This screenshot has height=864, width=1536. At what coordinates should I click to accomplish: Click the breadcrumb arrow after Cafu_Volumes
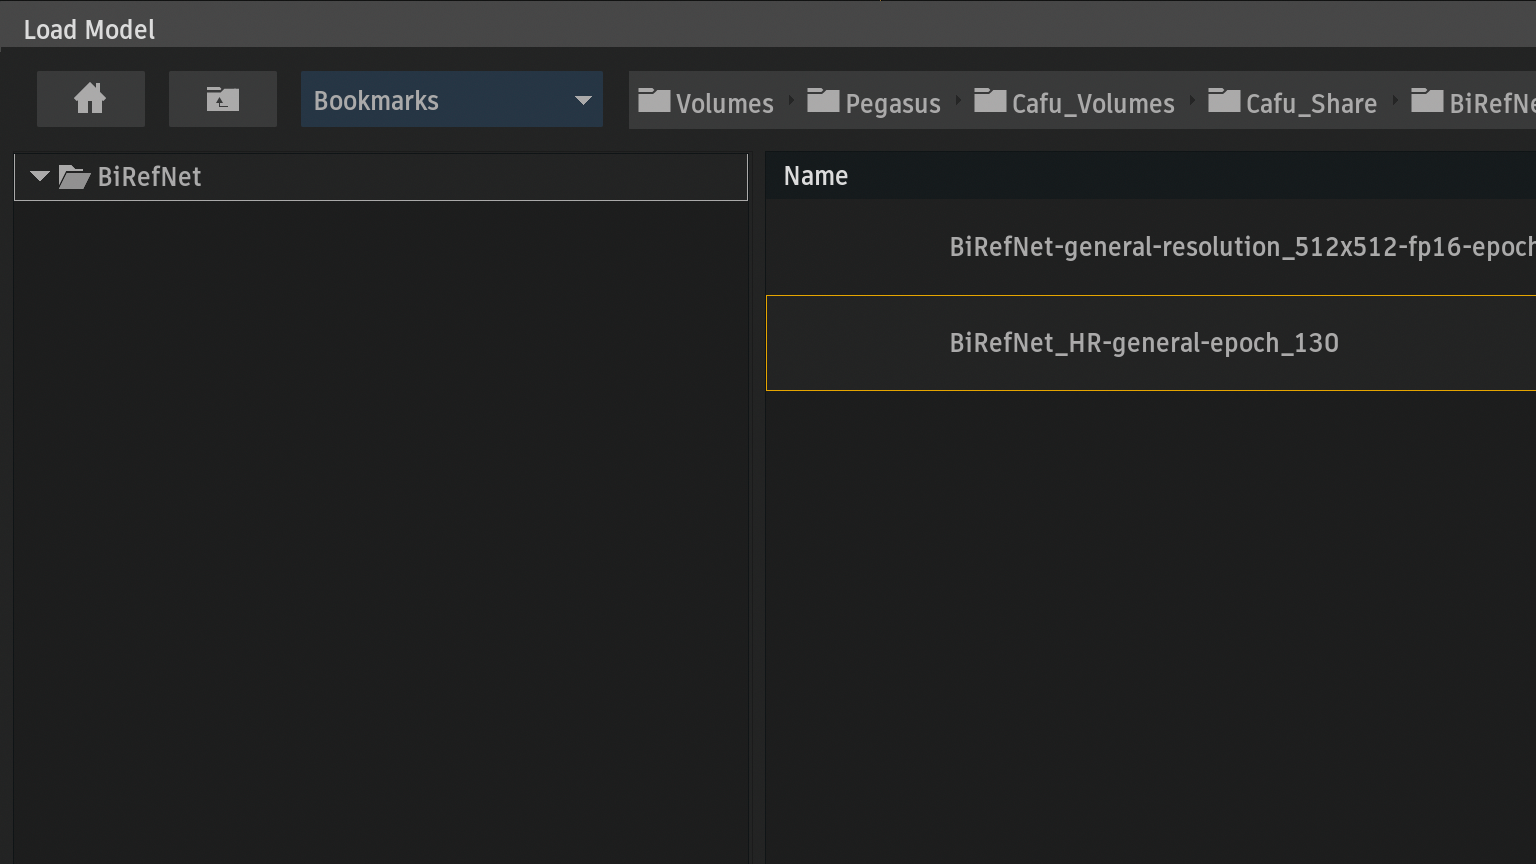(x=1192, y=101)
